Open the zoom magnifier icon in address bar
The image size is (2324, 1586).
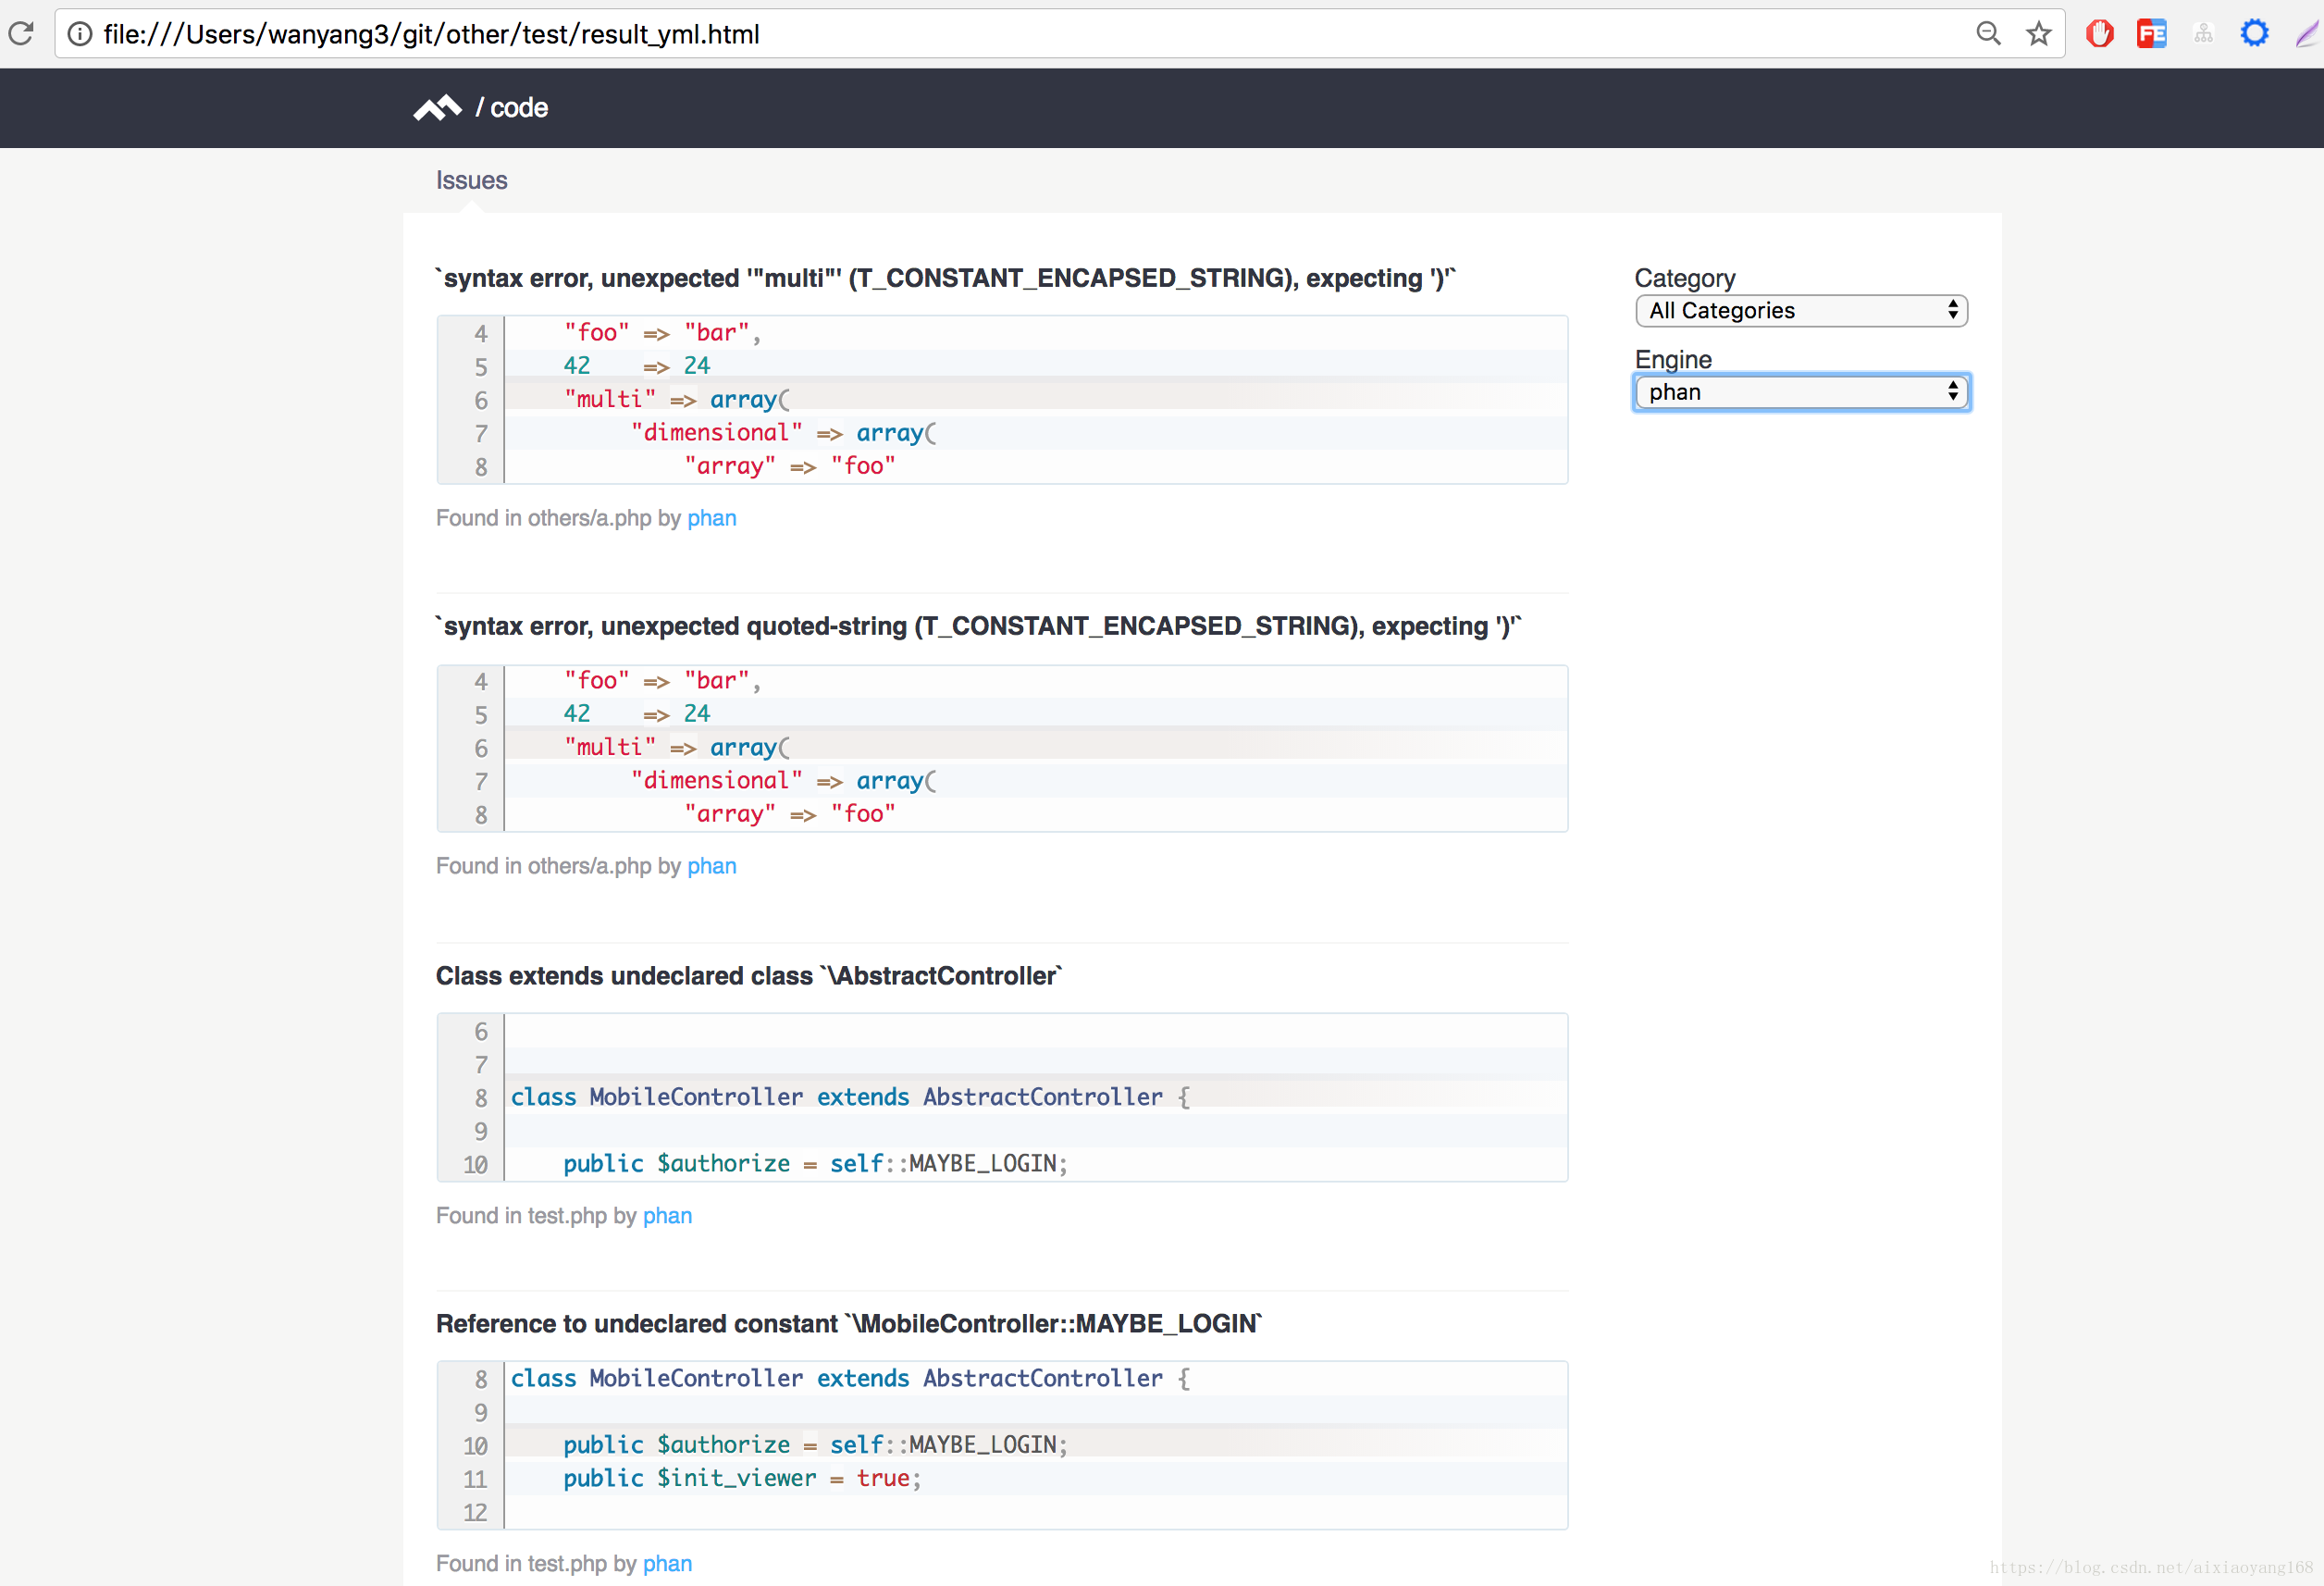[x=1988, y=34]
